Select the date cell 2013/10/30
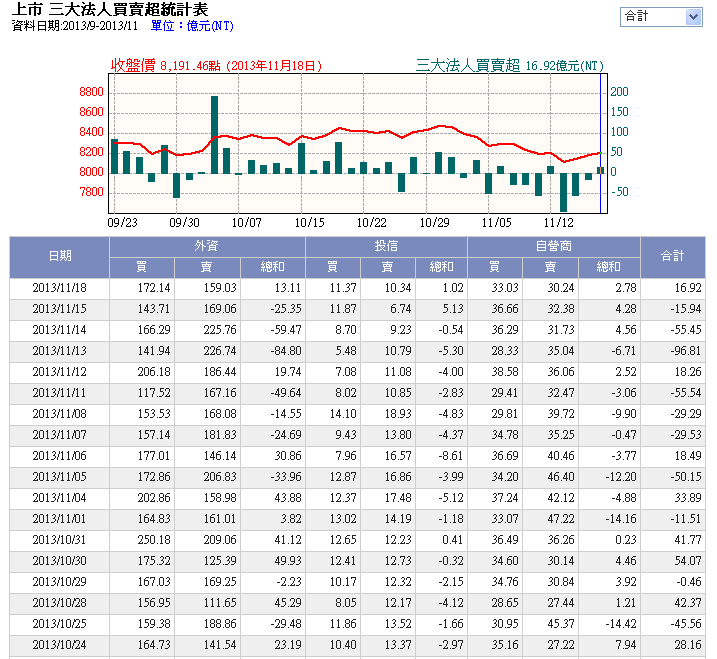Viewport: 717px width, 659px height. point(59,562)
